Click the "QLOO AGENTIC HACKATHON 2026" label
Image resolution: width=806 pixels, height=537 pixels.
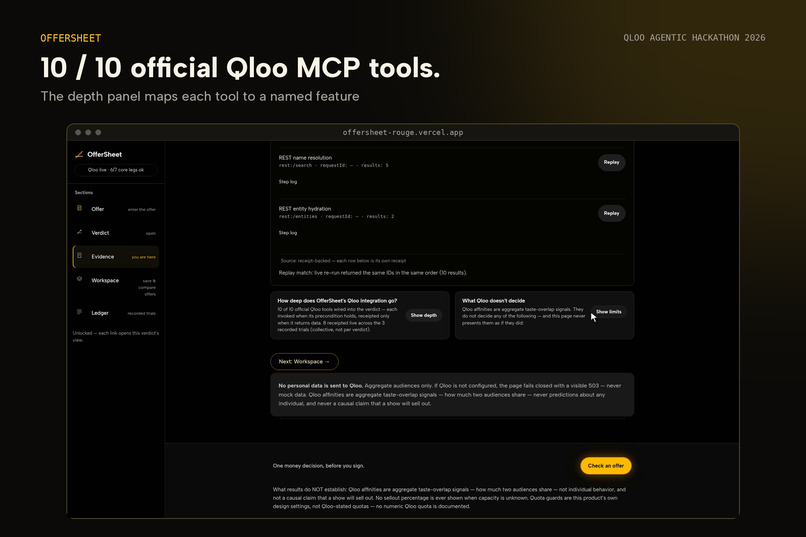694,38
